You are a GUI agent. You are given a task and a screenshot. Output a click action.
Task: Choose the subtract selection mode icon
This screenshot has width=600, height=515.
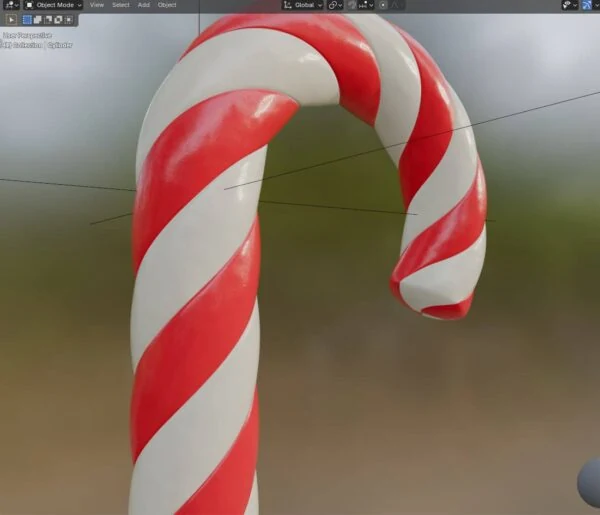(48, 20)
